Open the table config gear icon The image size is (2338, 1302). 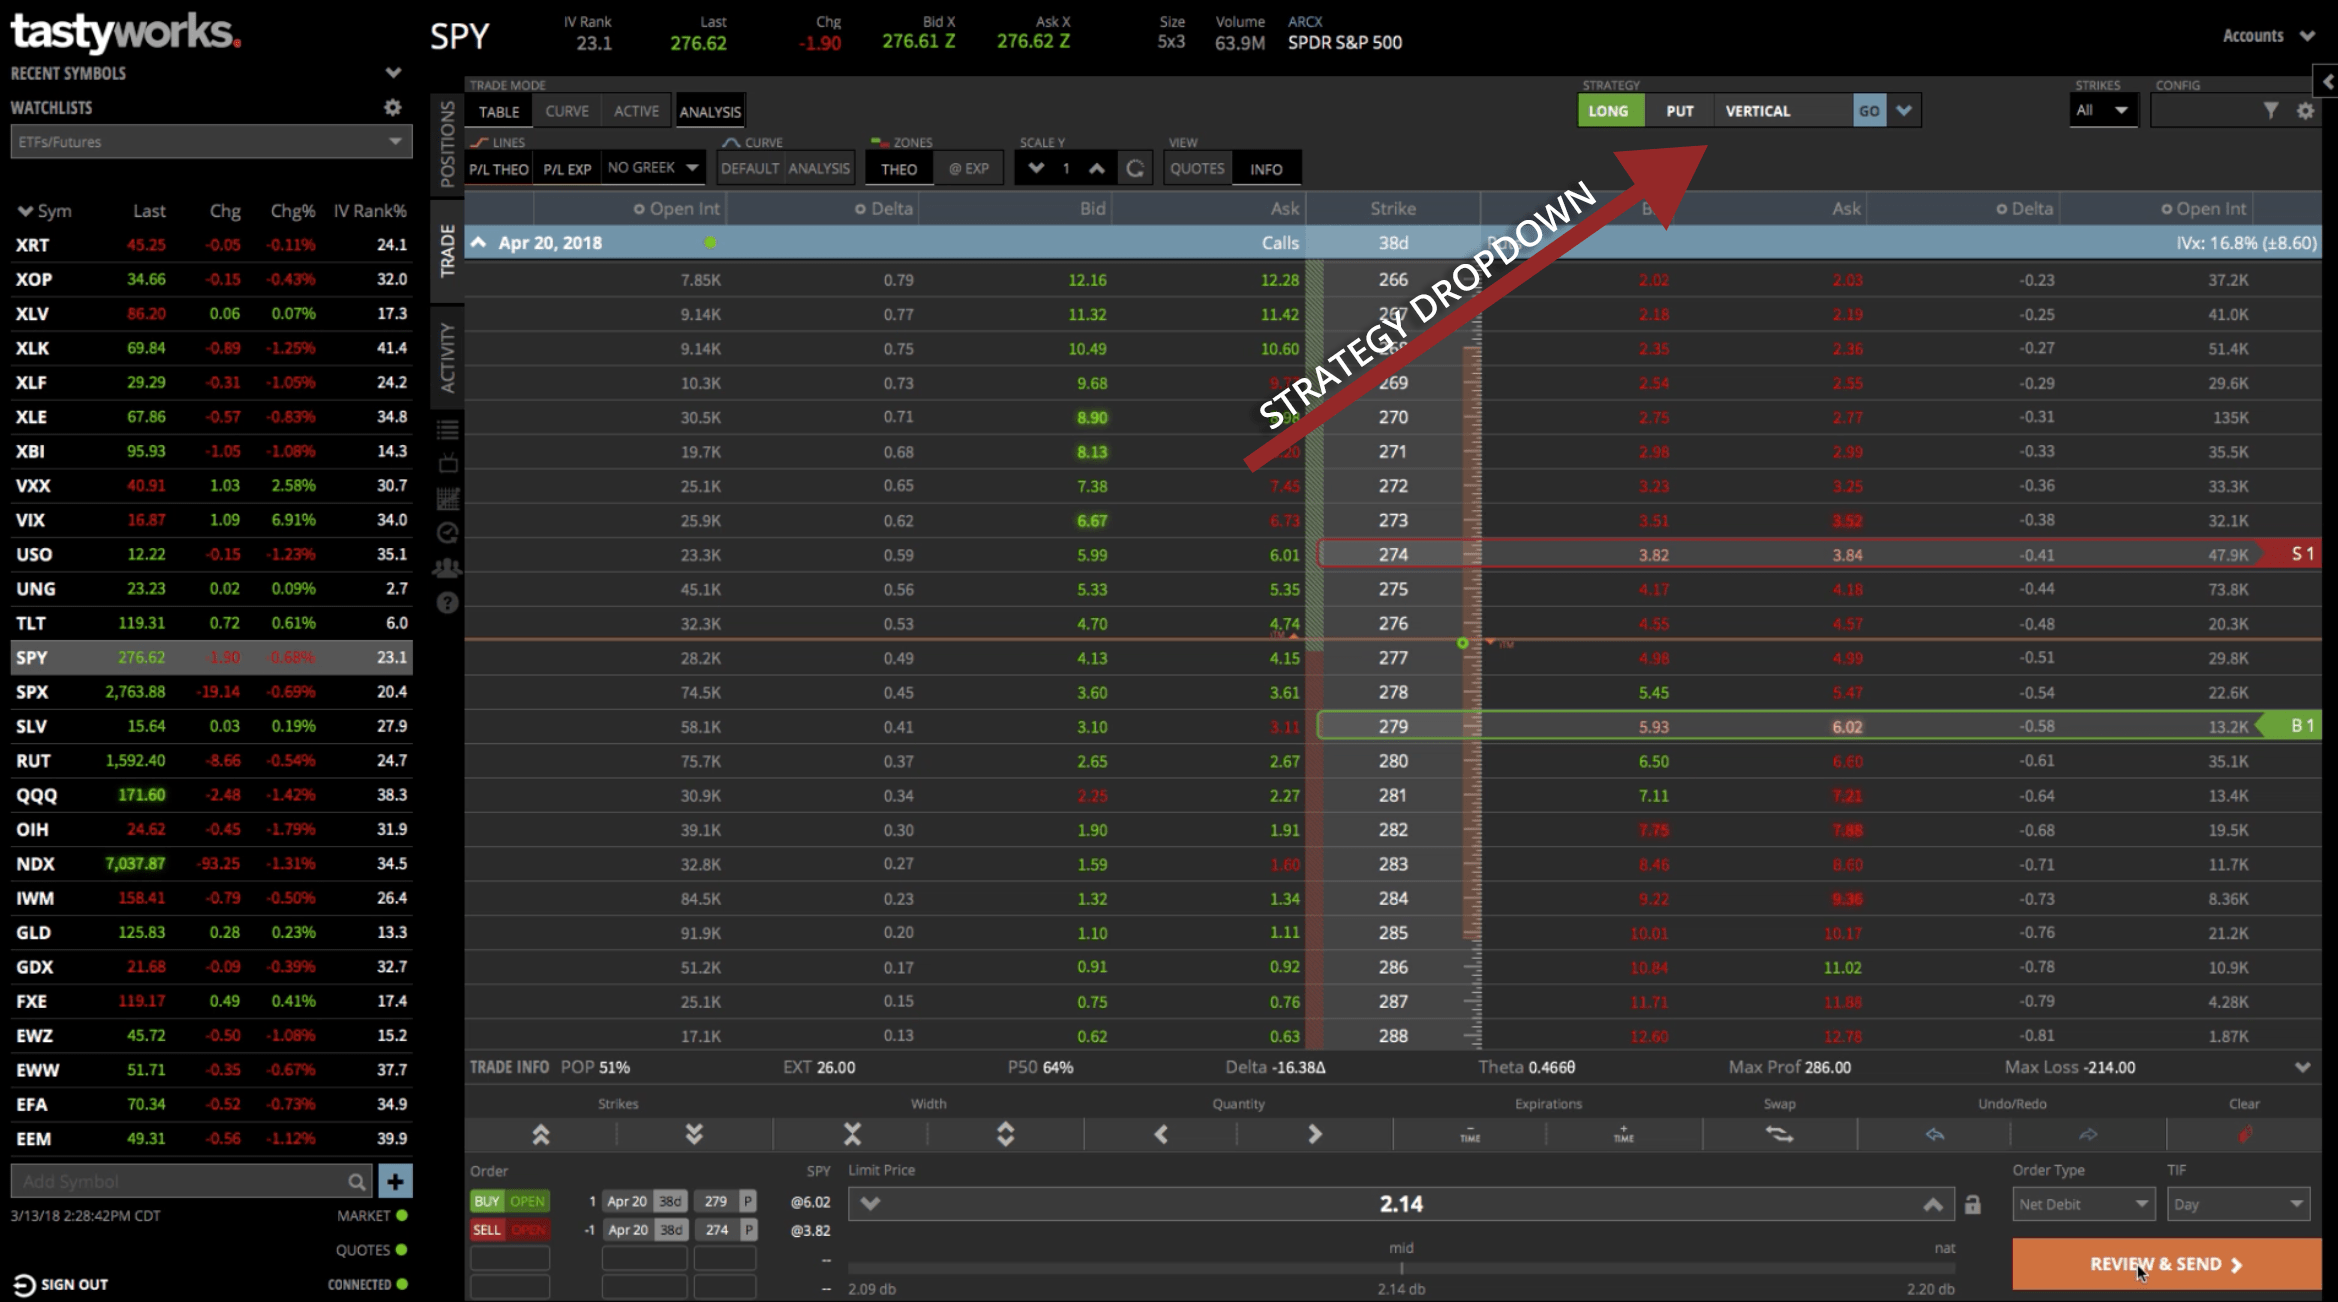pos(2305,111)
